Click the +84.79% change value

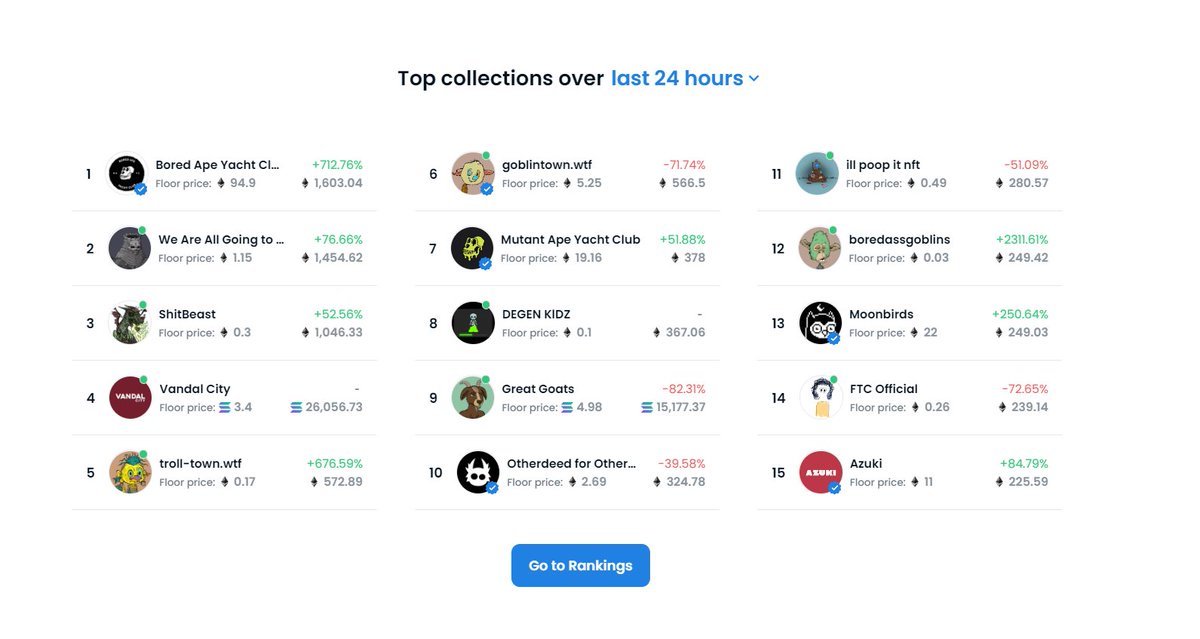[x=1024, y=464]
